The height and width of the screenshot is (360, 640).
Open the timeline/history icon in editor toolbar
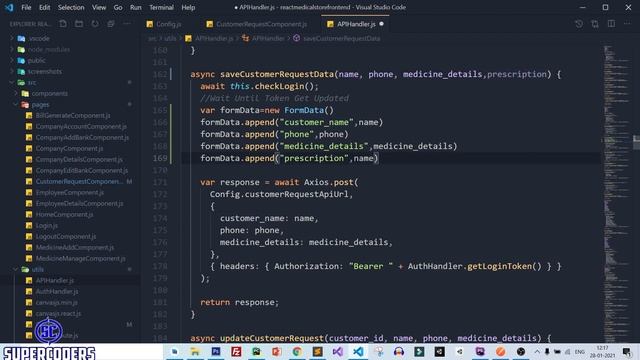point(579,24)
